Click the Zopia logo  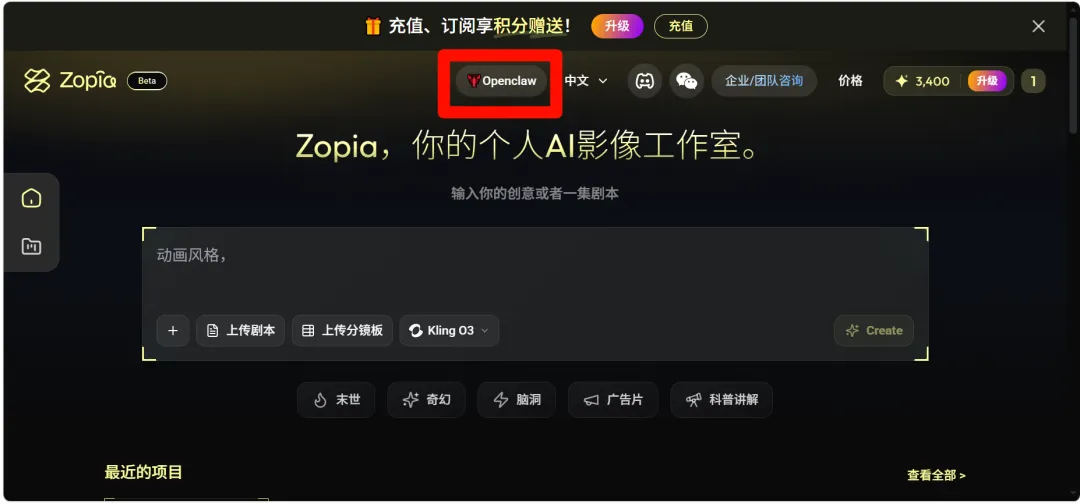click(70, 81)
